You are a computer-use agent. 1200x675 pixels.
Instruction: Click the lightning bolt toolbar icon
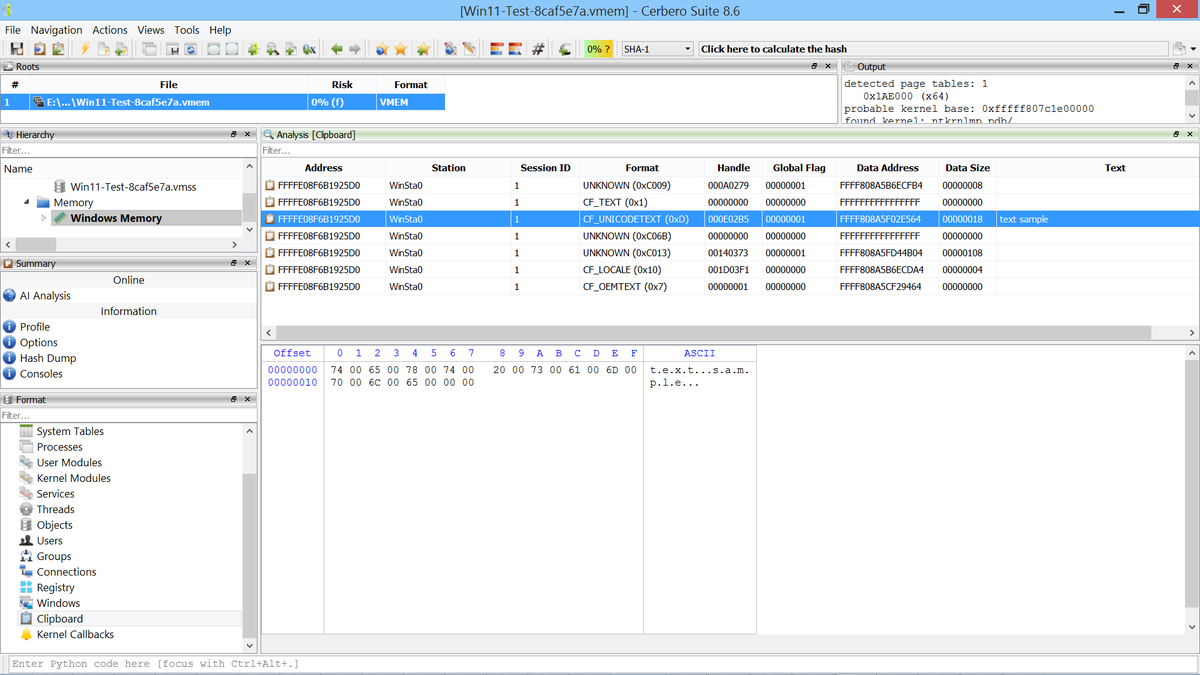click(85, 49)
